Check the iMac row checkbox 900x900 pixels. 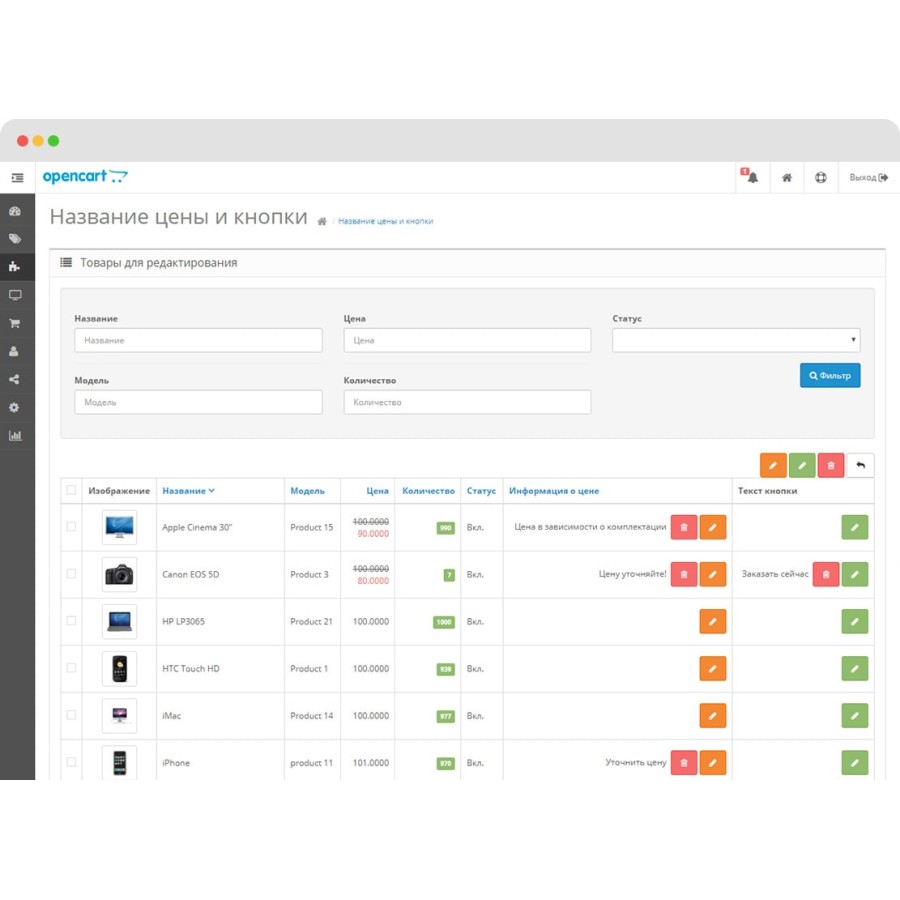pyautogui.click(x=71, y=715)
